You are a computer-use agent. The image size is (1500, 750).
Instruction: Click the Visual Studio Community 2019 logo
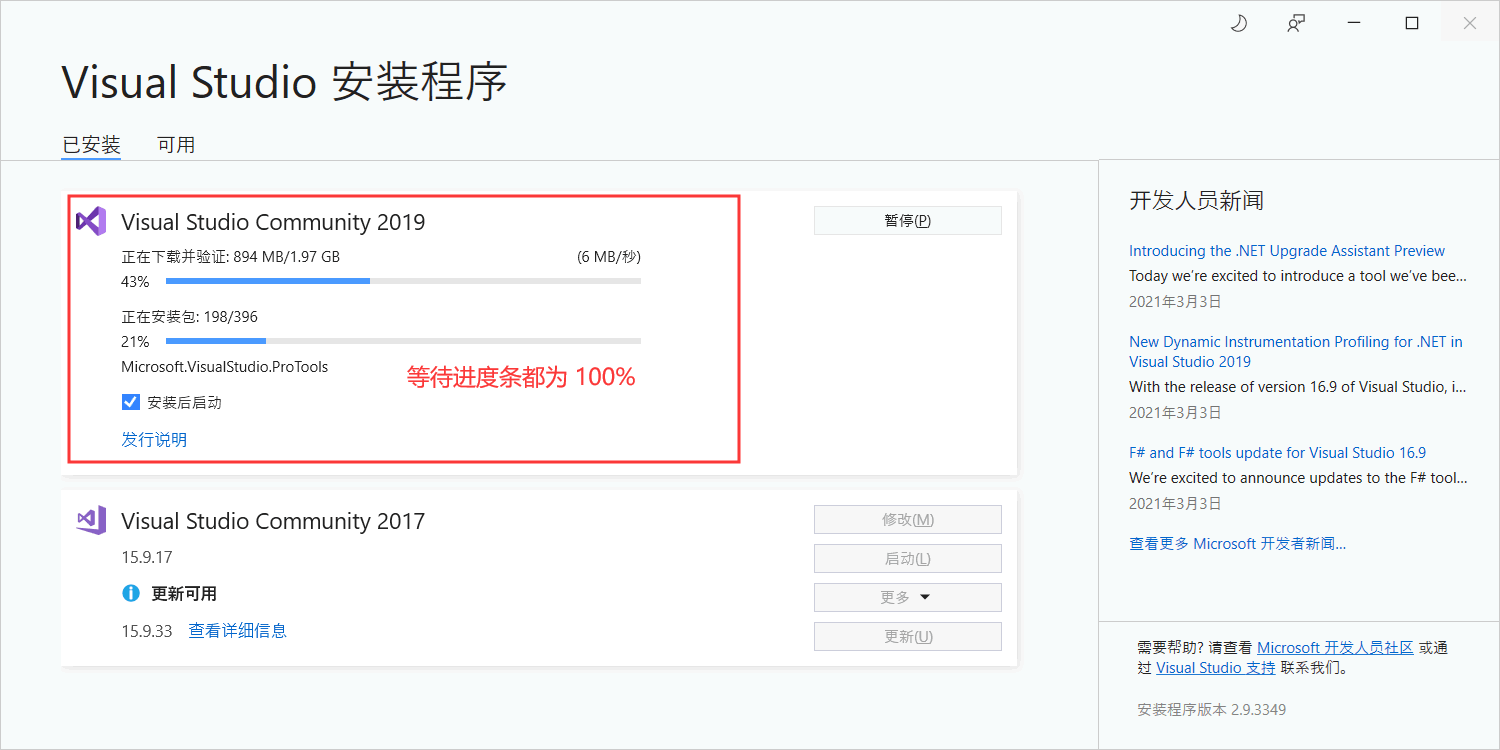click(x=91, y=221)
